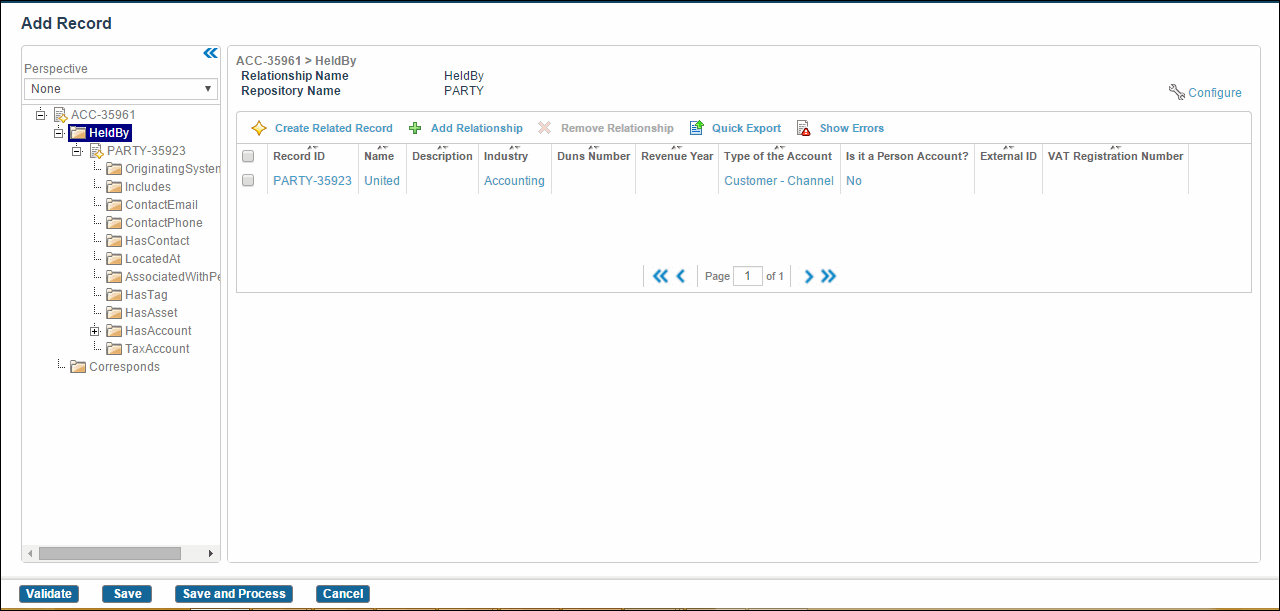Click the HasTag folder icon
Image resolution: width=1280 pixels, height=611 pixels.
(114, 295)
